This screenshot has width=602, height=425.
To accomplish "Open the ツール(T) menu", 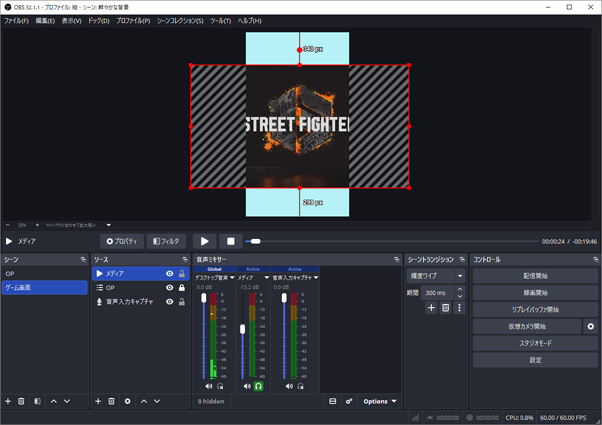I will click(x=220, y=20).
